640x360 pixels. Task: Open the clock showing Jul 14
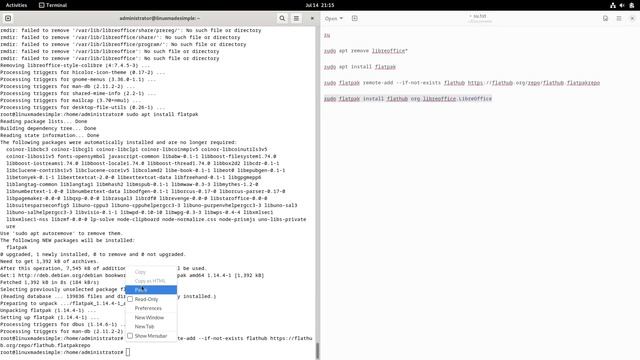[320, 5]
